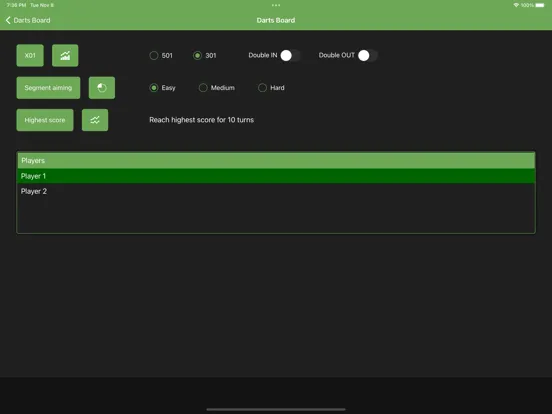Screen dimensions: 552x414
Task: Tap the Wi-Fi status icon
Action: coord(516,5)
